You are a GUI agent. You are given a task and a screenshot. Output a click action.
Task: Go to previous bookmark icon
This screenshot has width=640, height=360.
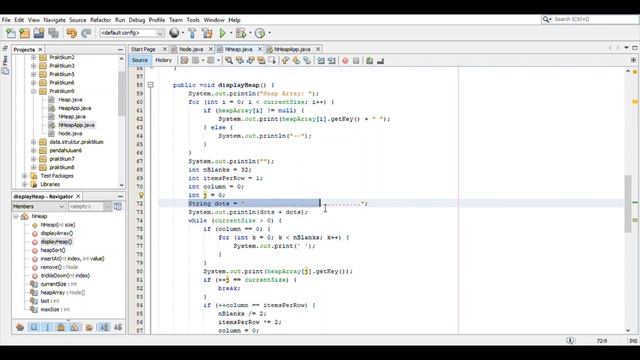click(285, 60)
